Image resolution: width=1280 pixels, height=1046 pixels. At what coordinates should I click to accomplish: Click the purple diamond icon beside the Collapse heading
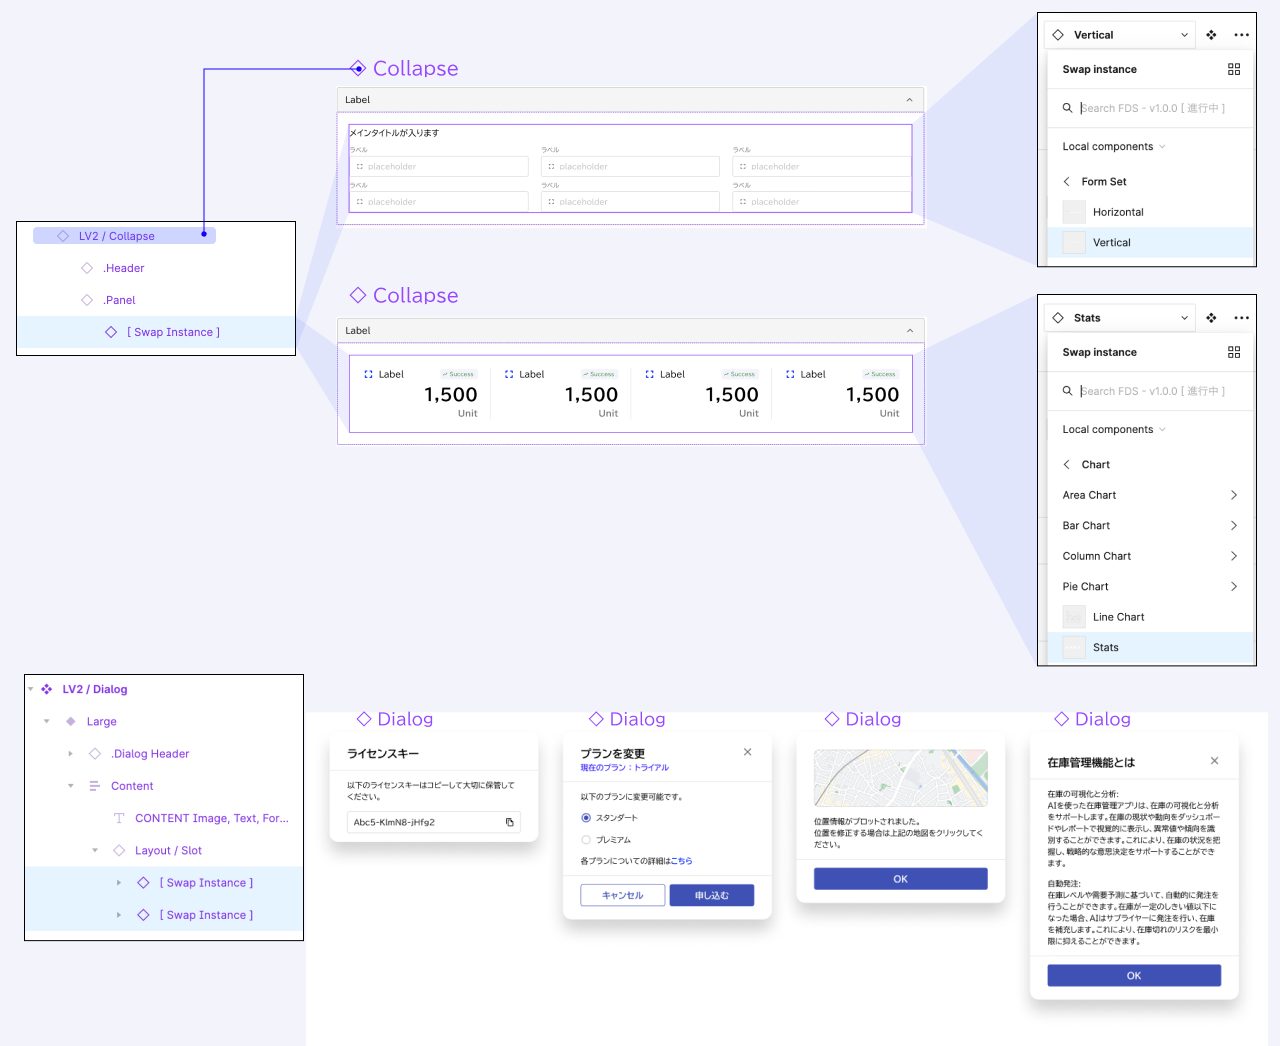point(357,67)
